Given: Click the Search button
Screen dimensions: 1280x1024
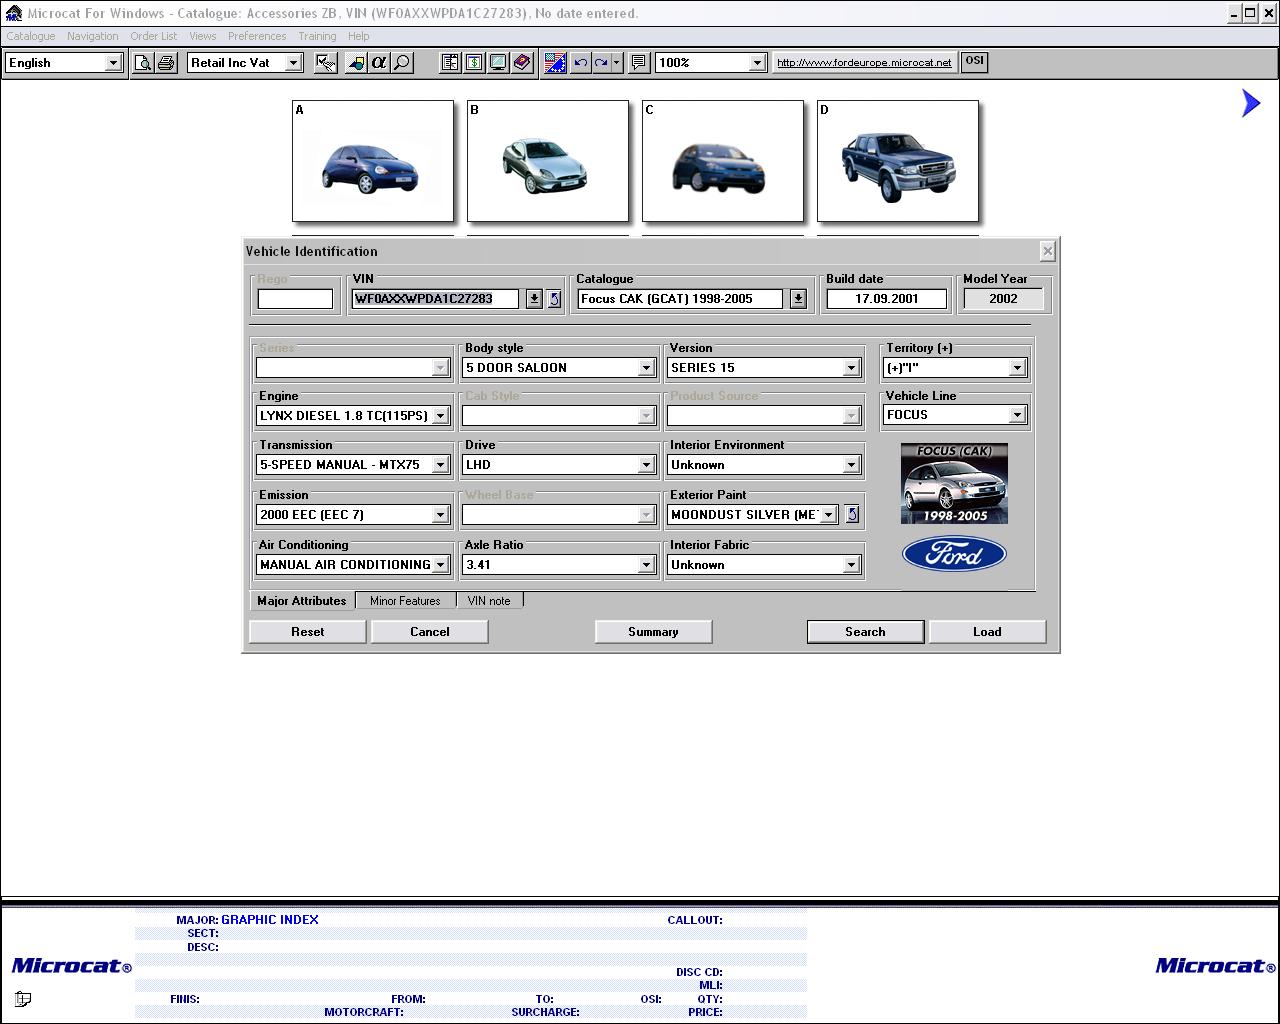Looking at the screenshot, I should tap(865, 632).
